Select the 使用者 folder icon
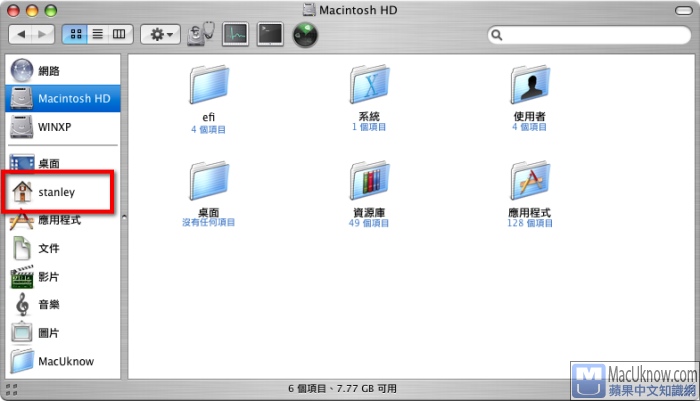Image resolution: width=700 pixels, height=401 pixels. pos(529,85)
